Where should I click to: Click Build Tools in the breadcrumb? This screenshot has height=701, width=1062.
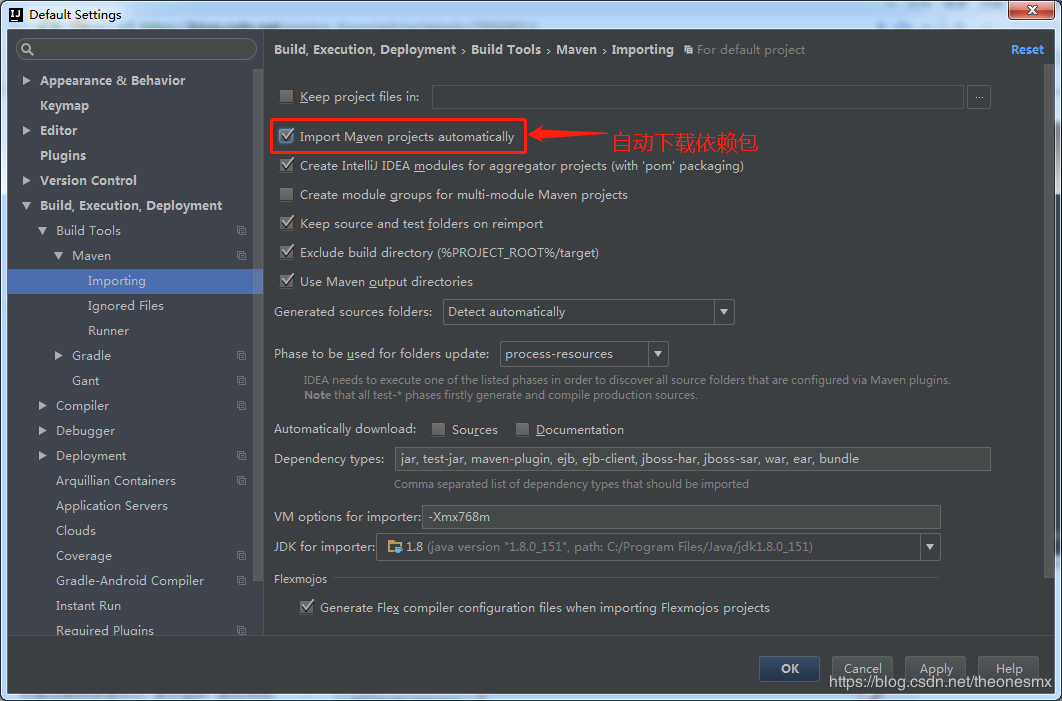506,50
